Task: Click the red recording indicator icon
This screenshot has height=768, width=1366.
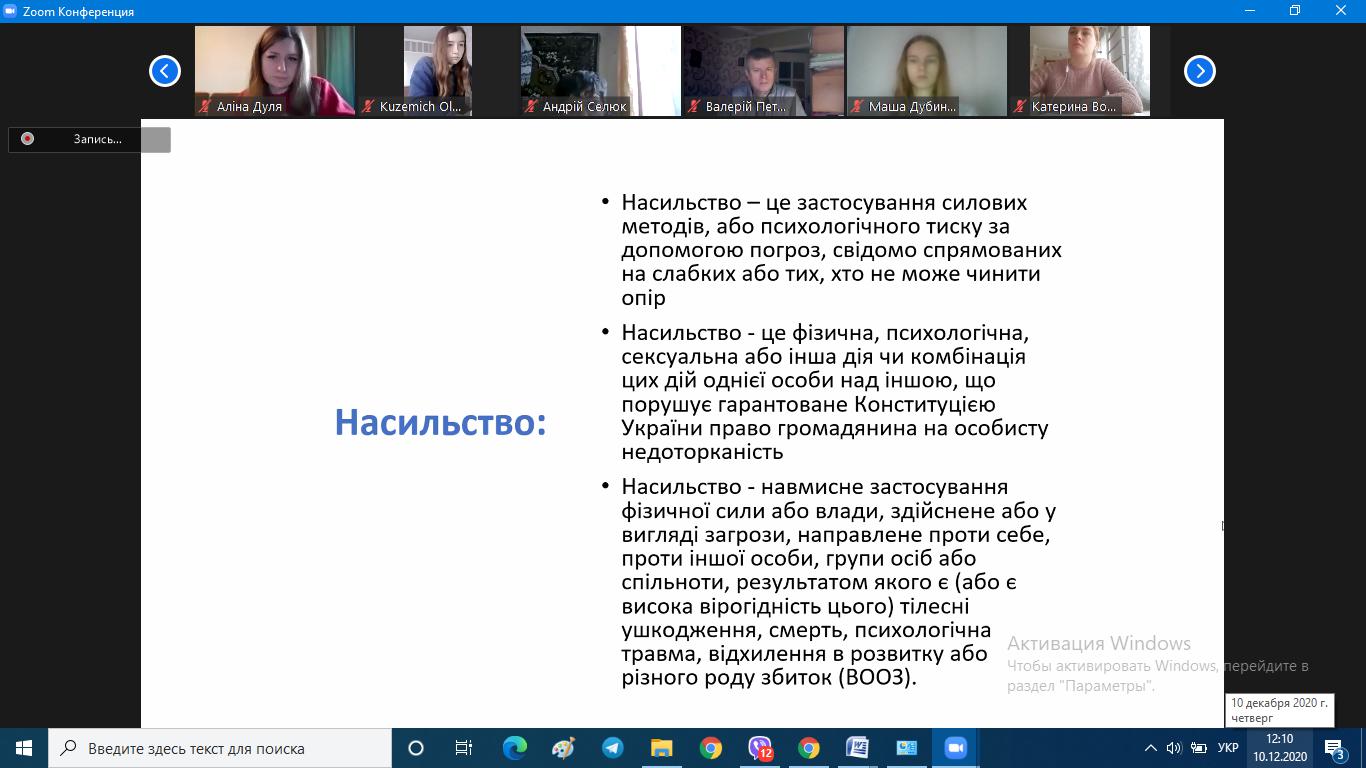Action: pyautogui.click(x=28, y=139)
